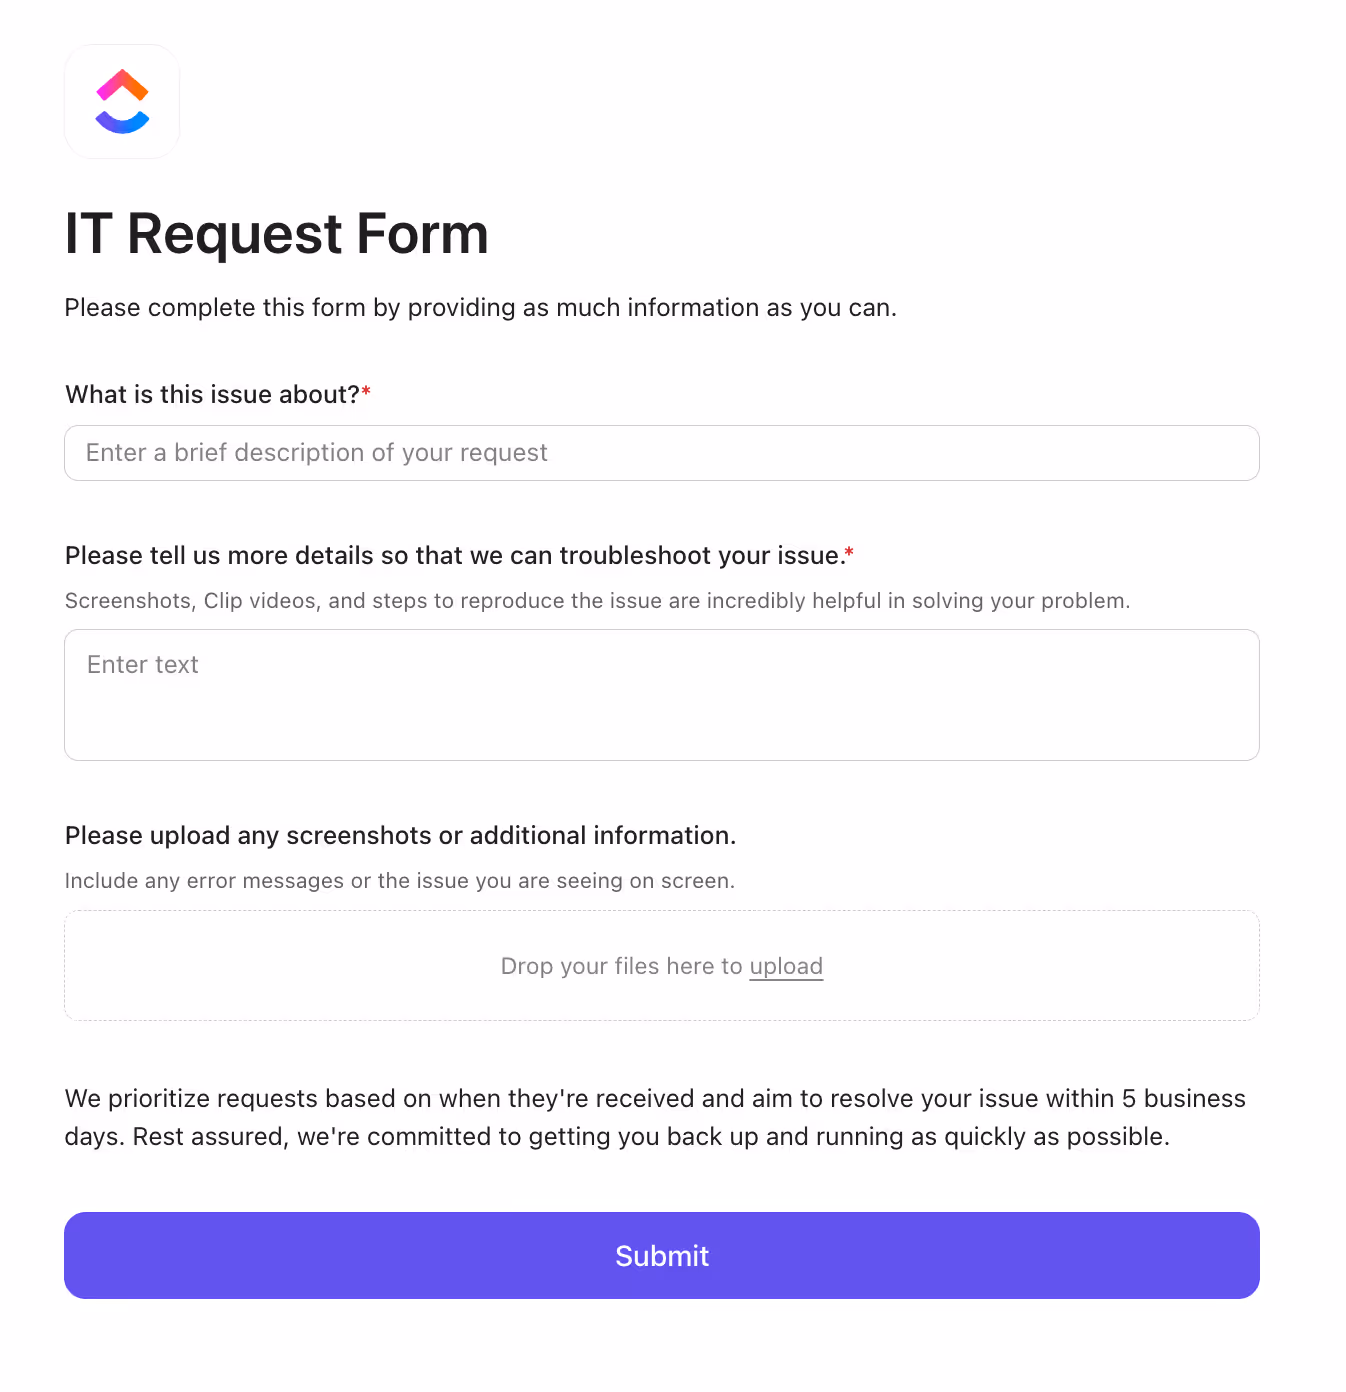
Task: Click the 'Please upload any screenshots' label
Action: 400,835
